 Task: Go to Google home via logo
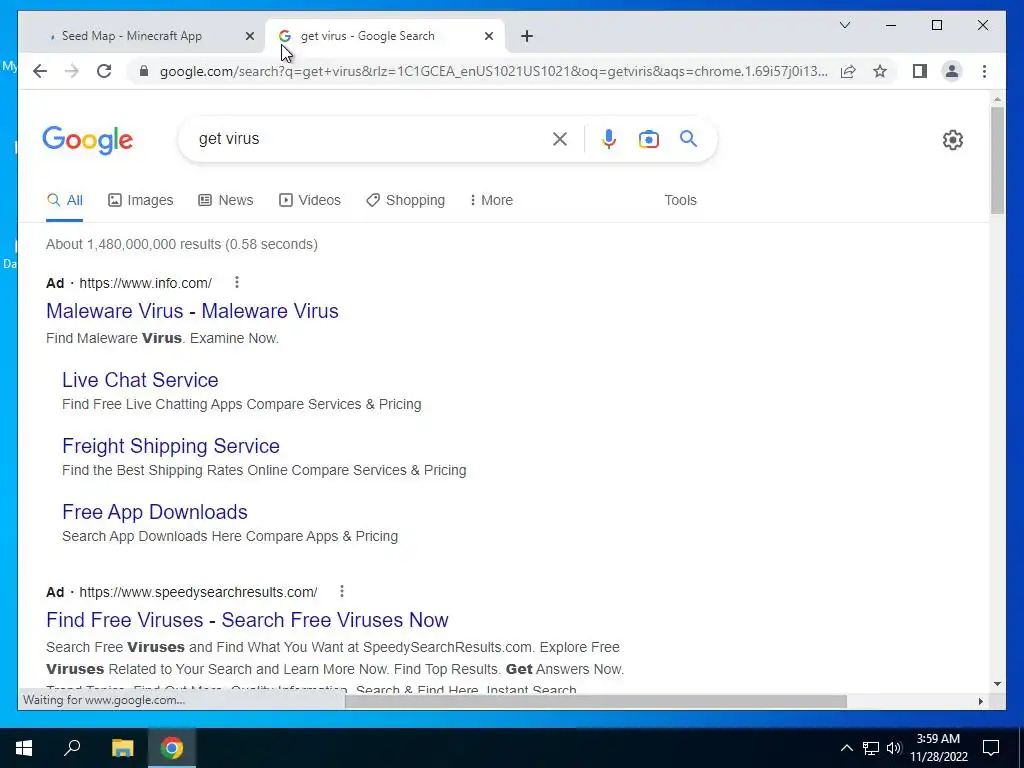(x=88, y=140)
